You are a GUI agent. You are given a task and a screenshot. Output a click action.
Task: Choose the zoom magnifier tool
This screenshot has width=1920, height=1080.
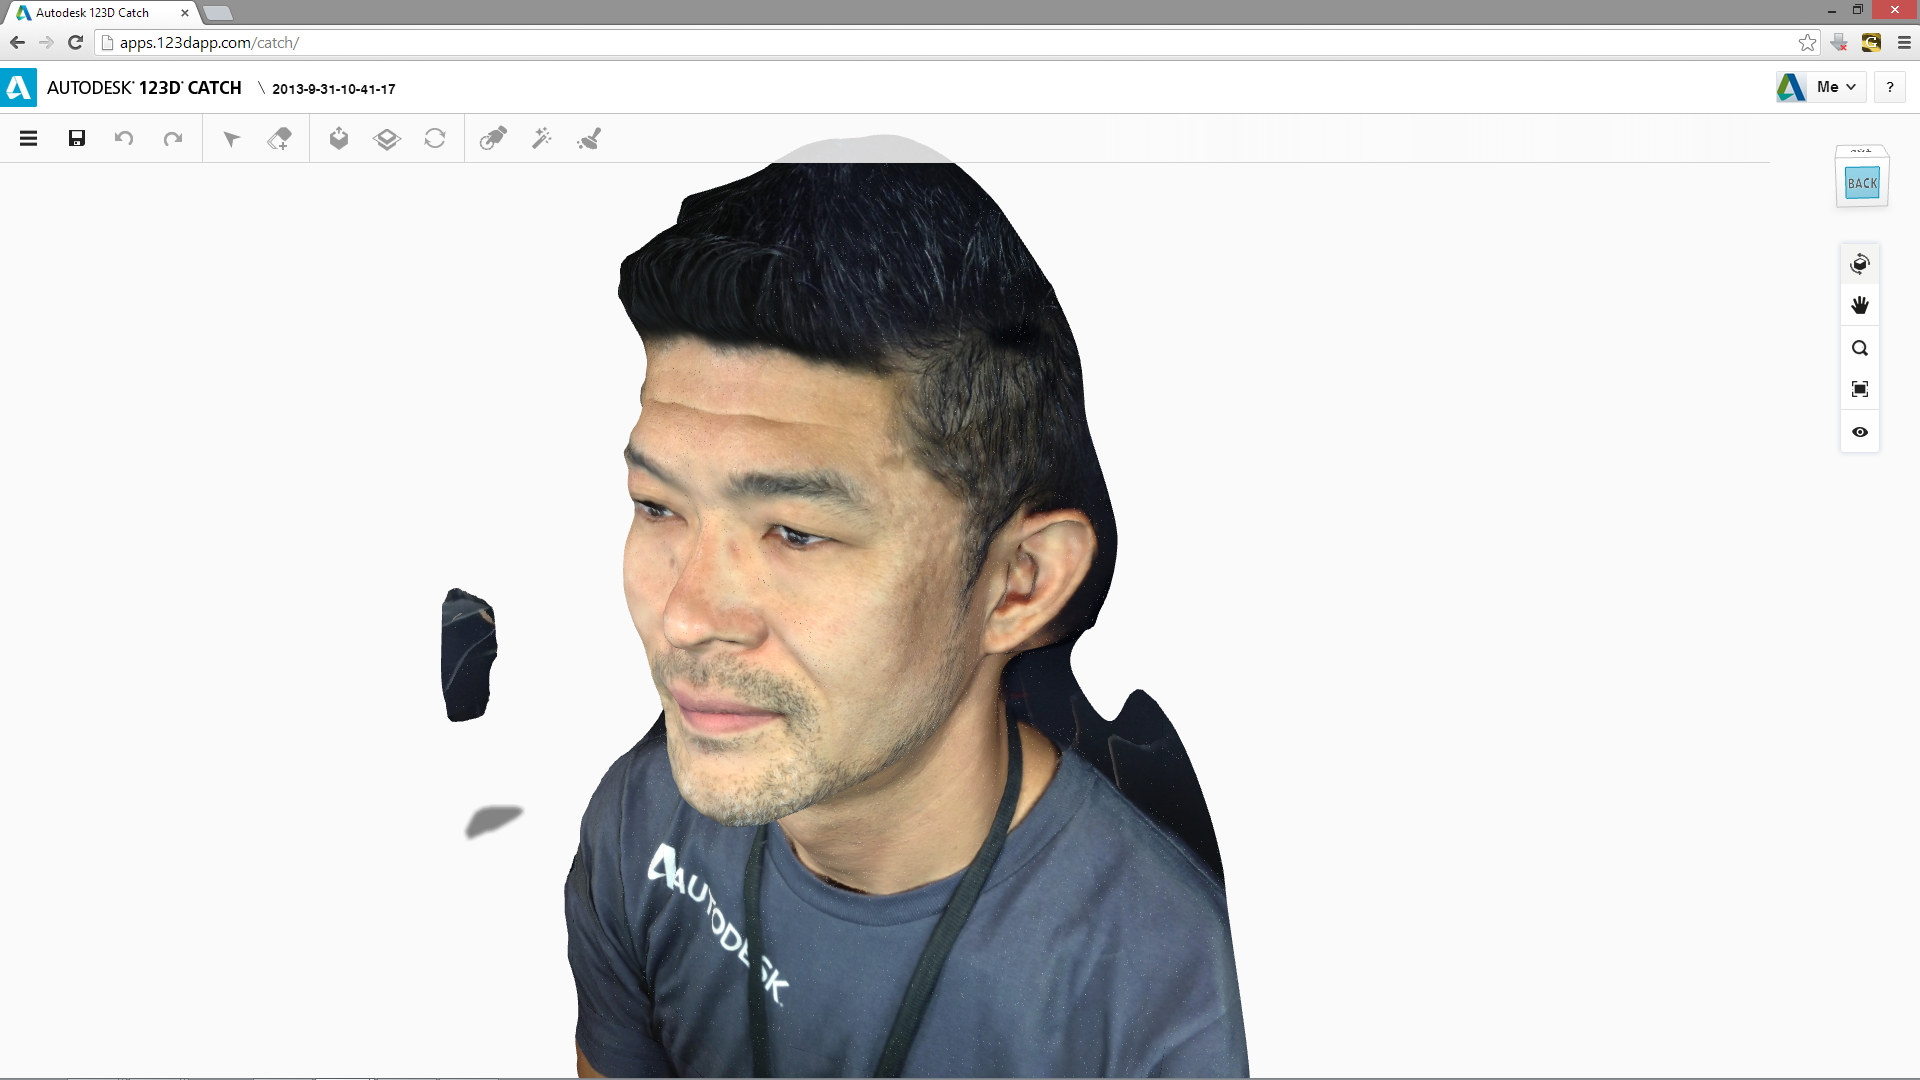pyautogui.click(x=1860, y=348)
